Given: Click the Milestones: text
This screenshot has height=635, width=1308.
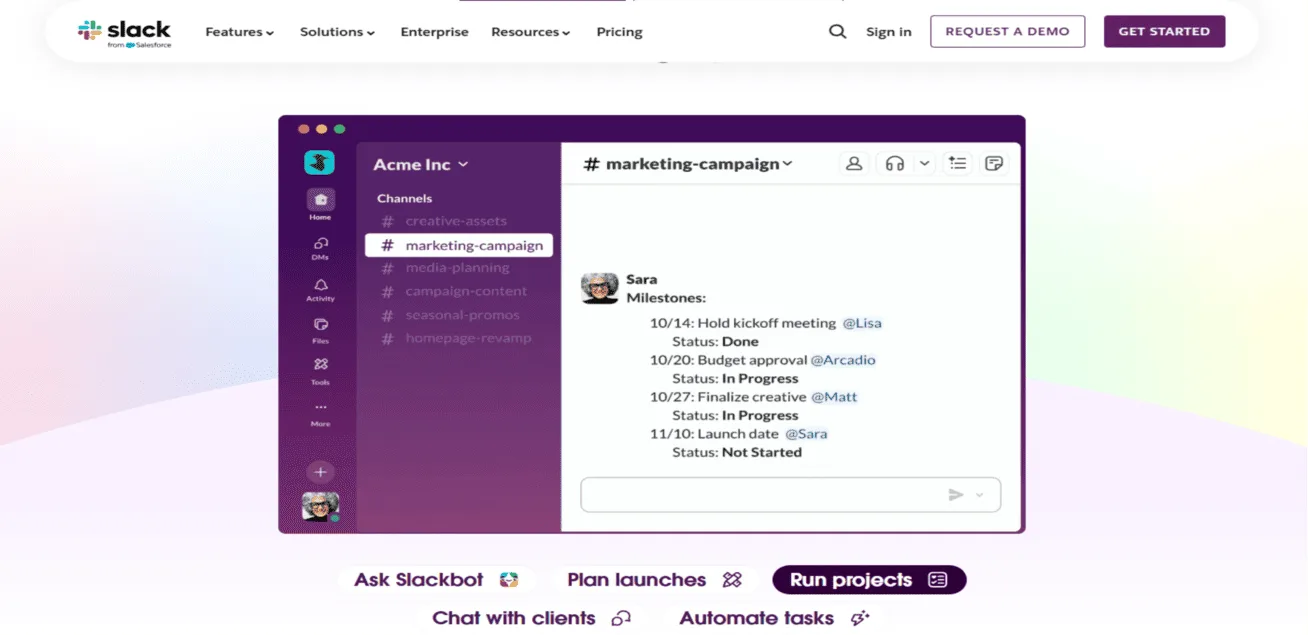Looking at the screenshot, I should click(666, 297).
